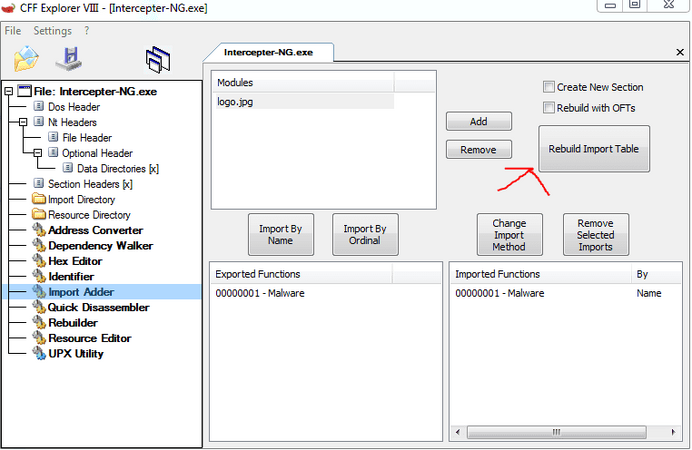Maximize the CFF Explorer window
This screenshot has height=450, width=692.
(x=635, y=5)
